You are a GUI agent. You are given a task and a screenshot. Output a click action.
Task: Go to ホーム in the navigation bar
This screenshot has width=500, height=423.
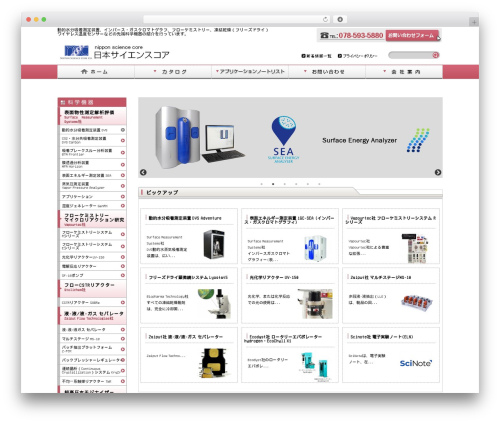[x=96, y=72]
